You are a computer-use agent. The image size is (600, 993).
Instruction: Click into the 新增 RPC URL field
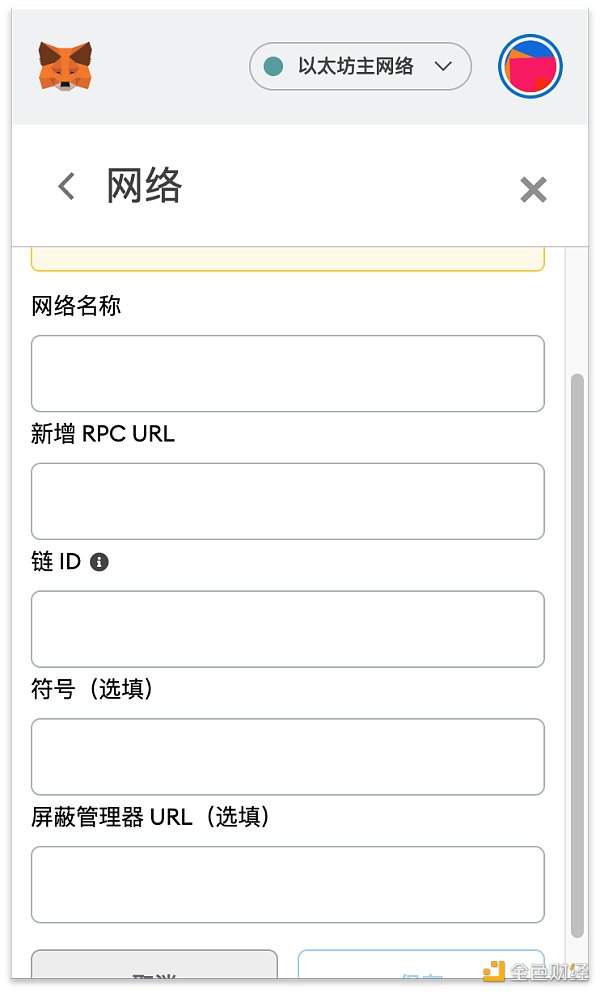coord(288,501)
